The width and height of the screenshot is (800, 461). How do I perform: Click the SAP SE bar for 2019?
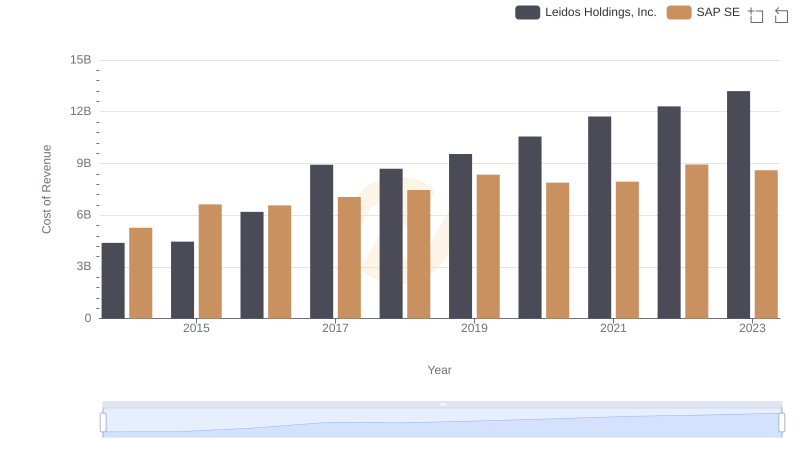[x=488, y=247]
